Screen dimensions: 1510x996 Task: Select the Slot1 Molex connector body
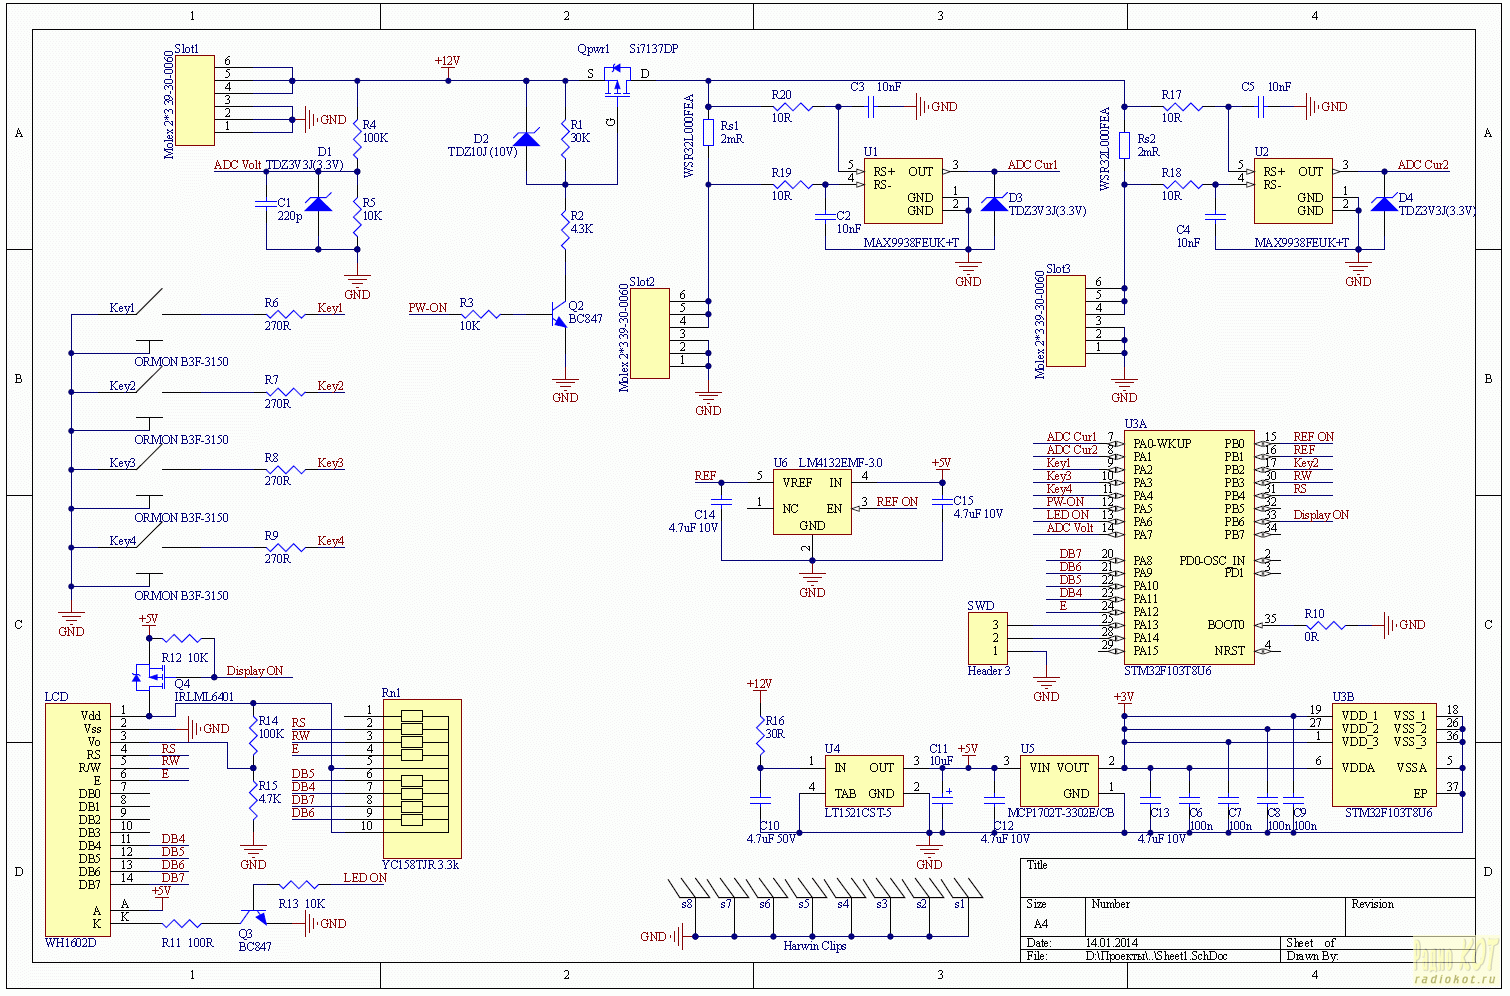point(194,100)
